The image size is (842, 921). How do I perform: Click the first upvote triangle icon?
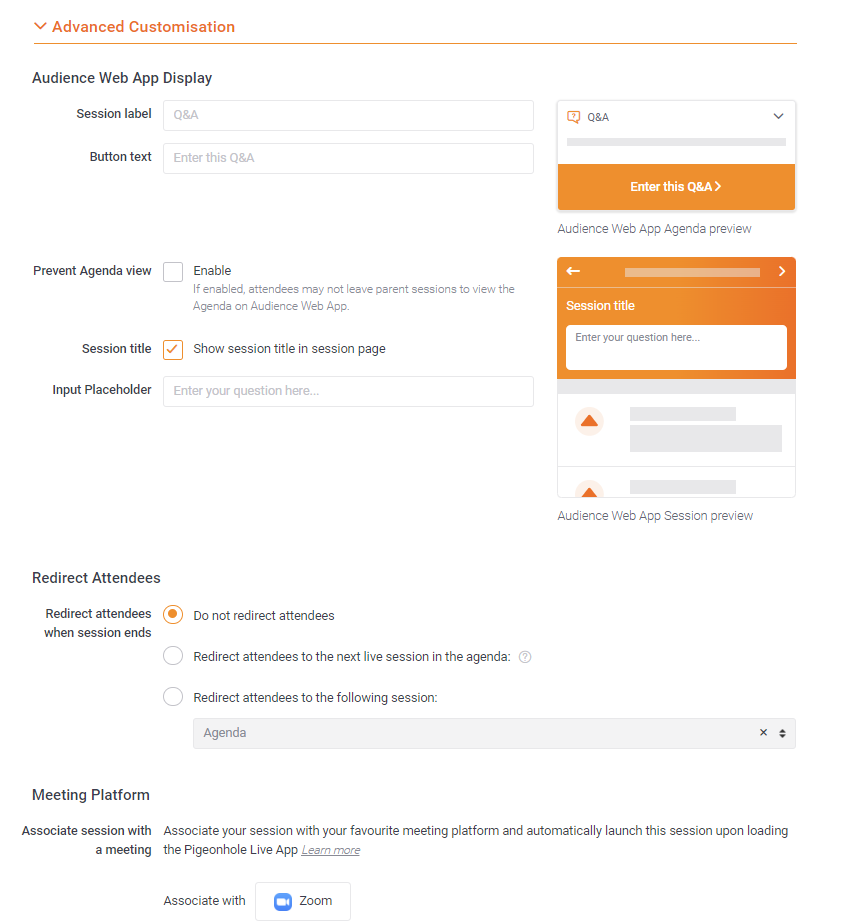pyautogui.click(x=589, y=421)
